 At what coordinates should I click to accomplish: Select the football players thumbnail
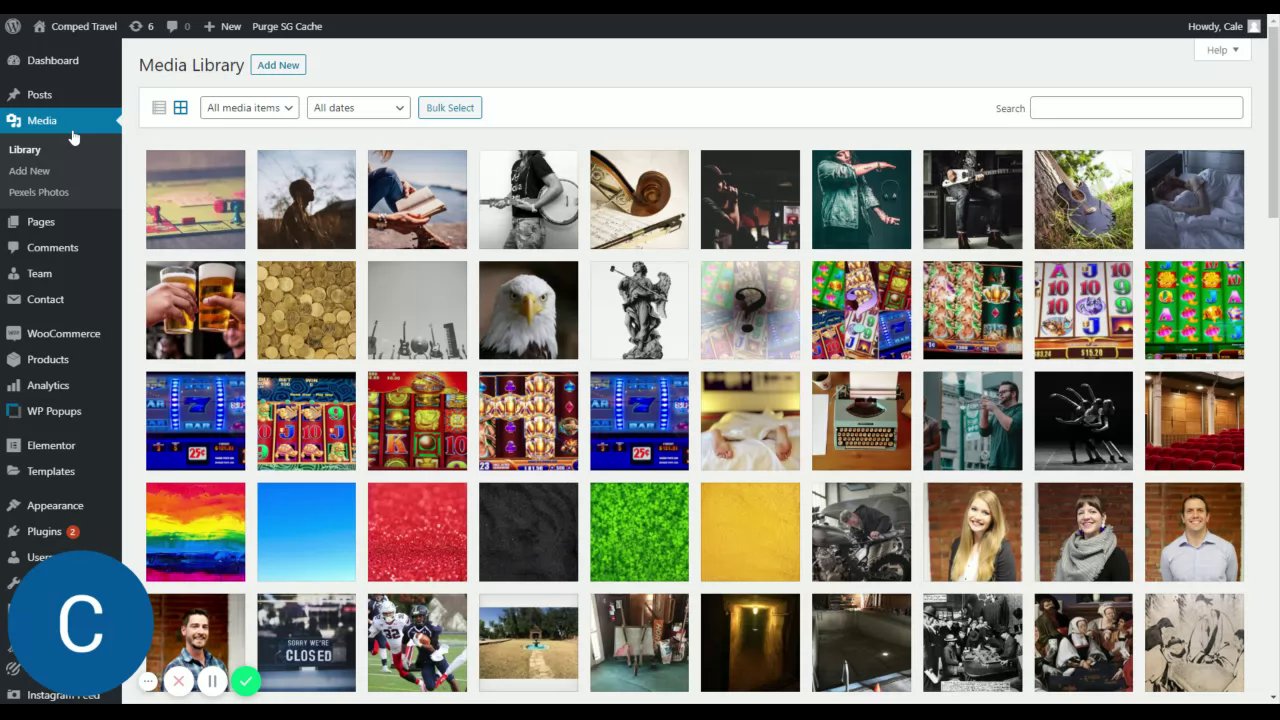417,643
